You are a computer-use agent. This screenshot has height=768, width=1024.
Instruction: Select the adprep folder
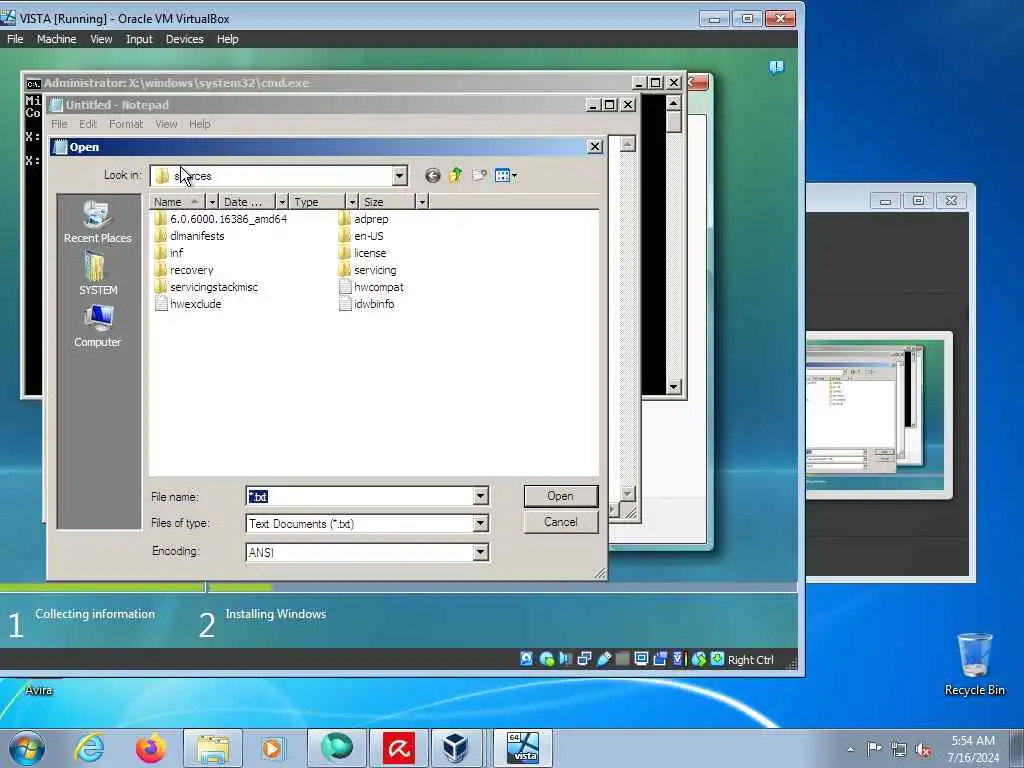pos(364,219)
